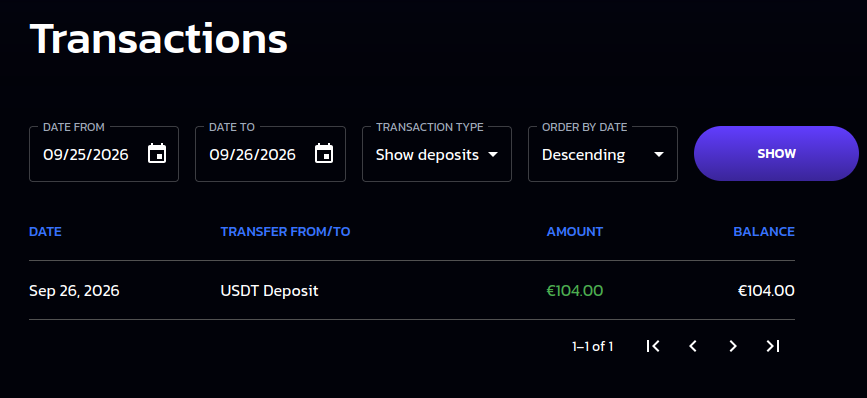This screenshot has height=398, width=867.
Task: Expand the Transaction Type dropdown arrow
Action: pyautogui.click(x=493, y=154)
